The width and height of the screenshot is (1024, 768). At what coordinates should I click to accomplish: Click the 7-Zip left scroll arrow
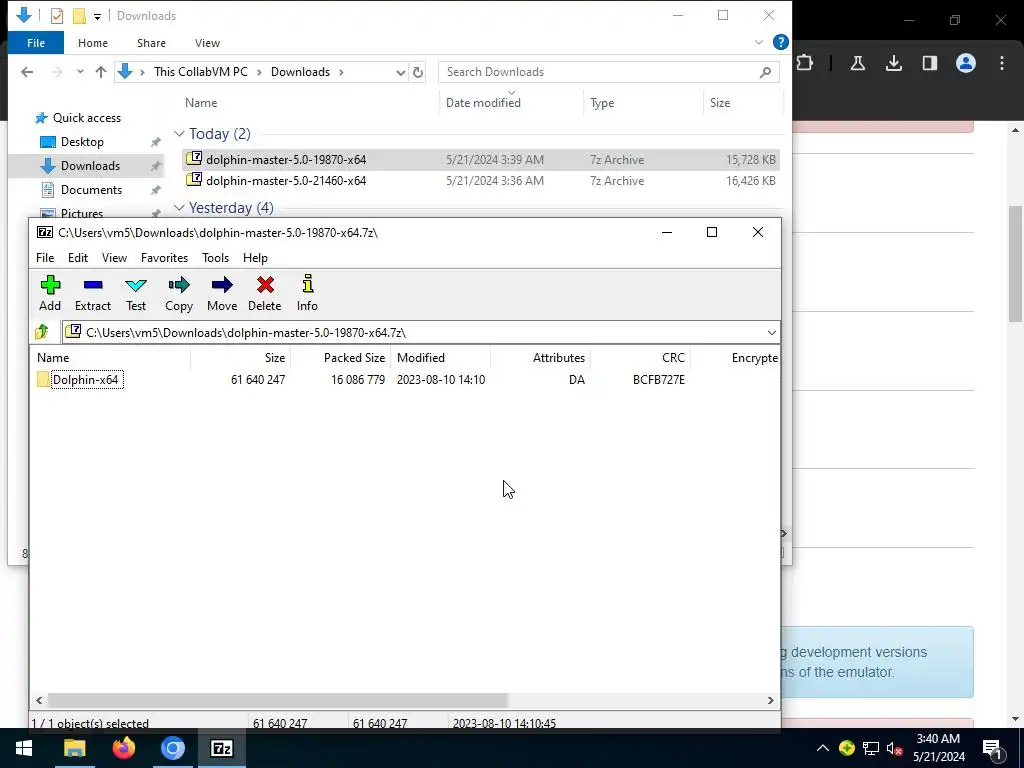point(39,700)
